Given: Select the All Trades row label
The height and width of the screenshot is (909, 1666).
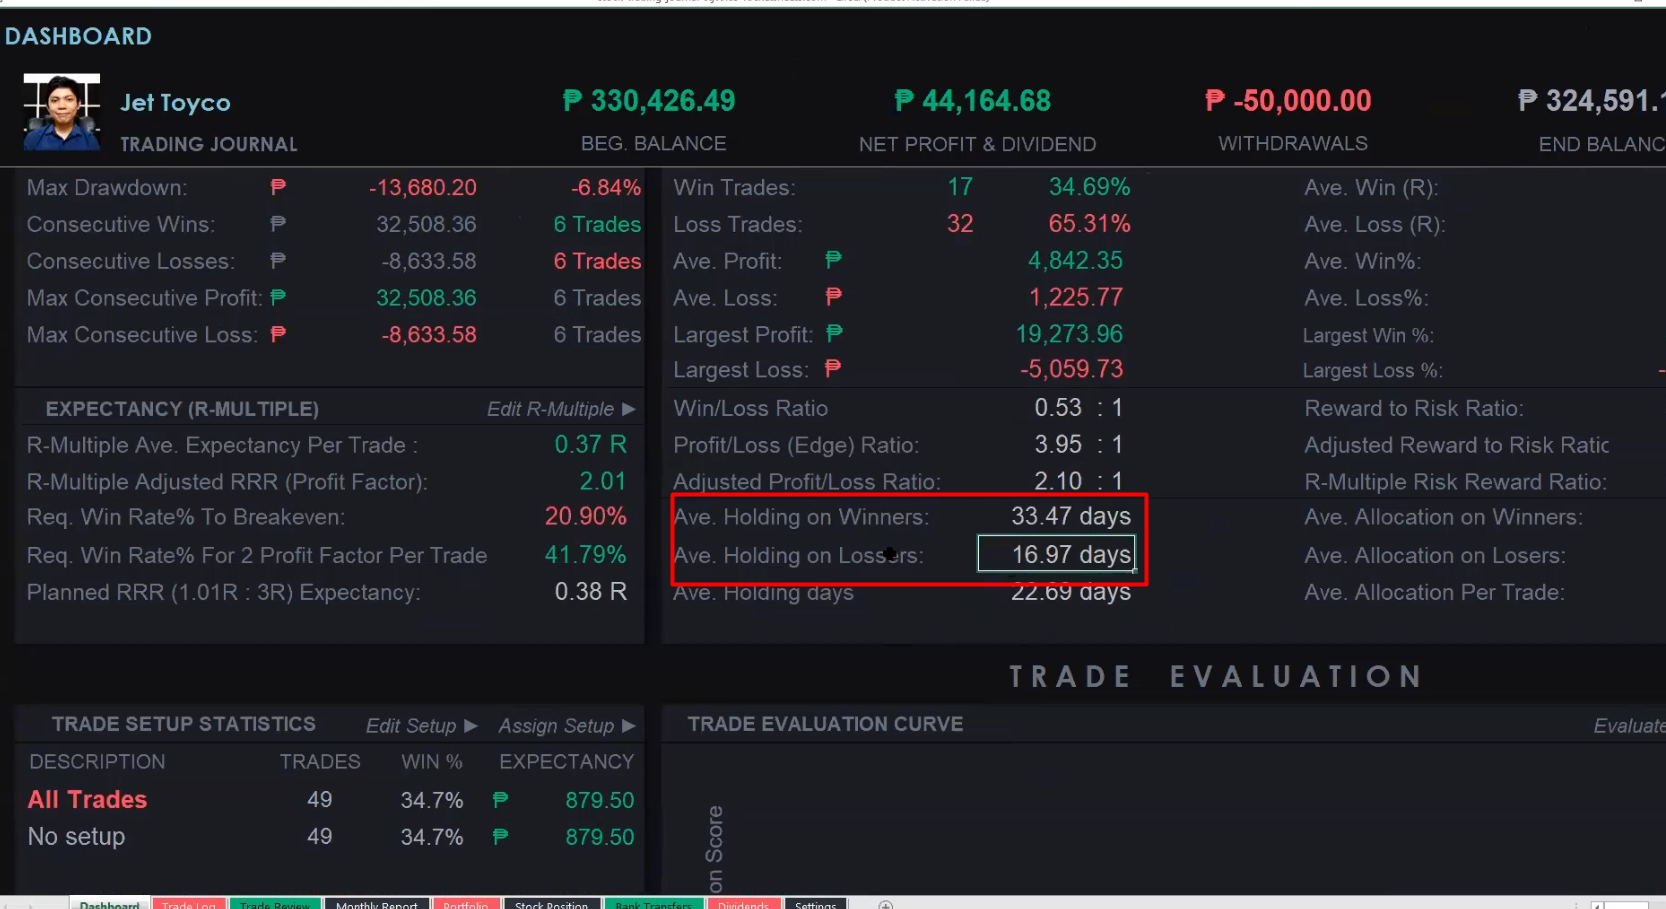Looking at the screenshot, I should 87,799.
